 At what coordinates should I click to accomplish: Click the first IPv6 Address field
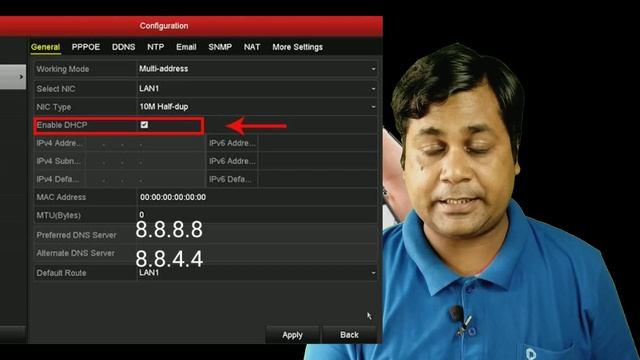318,143
